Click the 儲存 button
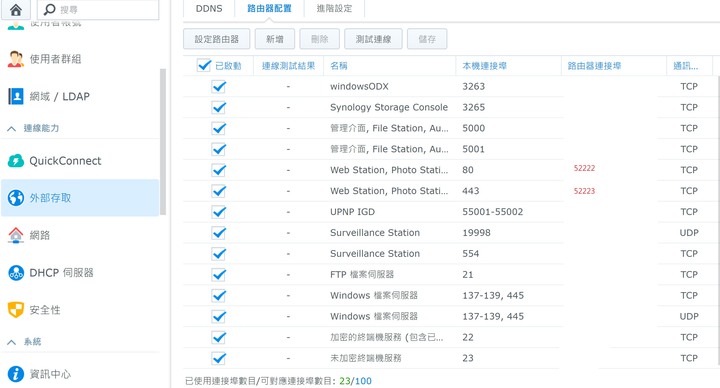This screenshot has width=720, height=388. coord(427,39)
